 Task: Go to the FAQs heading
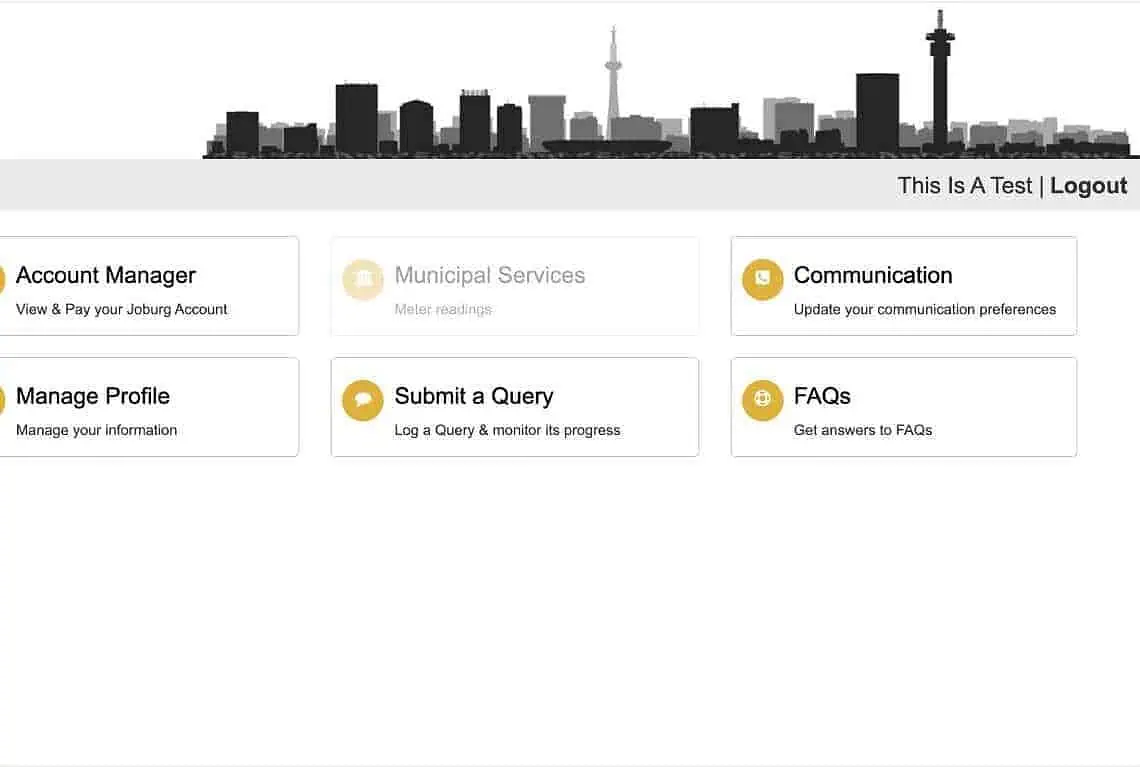click(822, 396)
